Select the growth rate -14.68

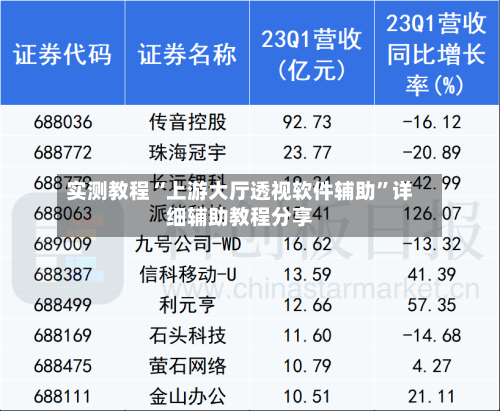coord(432,335)
